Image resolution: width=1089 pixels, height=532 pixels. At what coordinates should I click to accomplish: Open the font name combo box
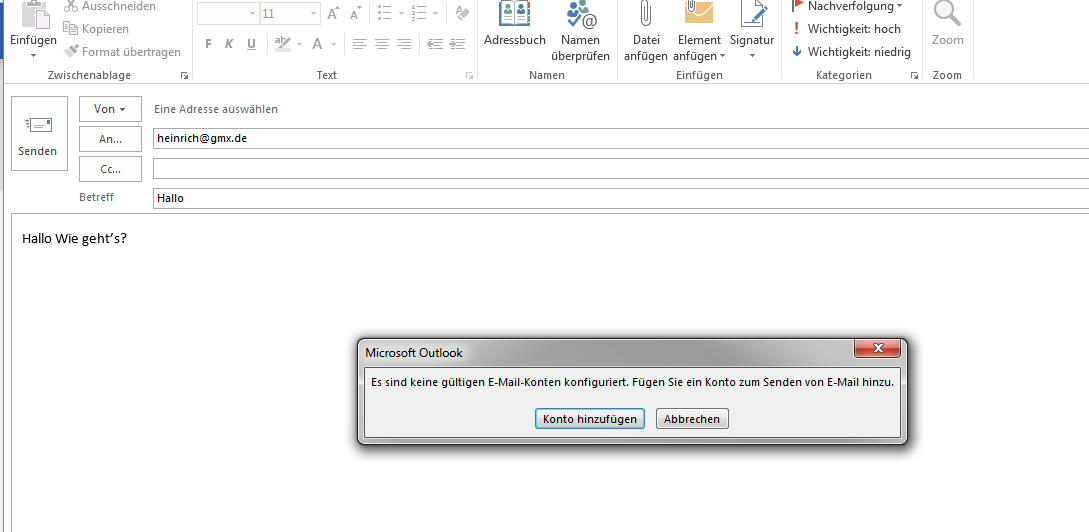tap(228, 13)
